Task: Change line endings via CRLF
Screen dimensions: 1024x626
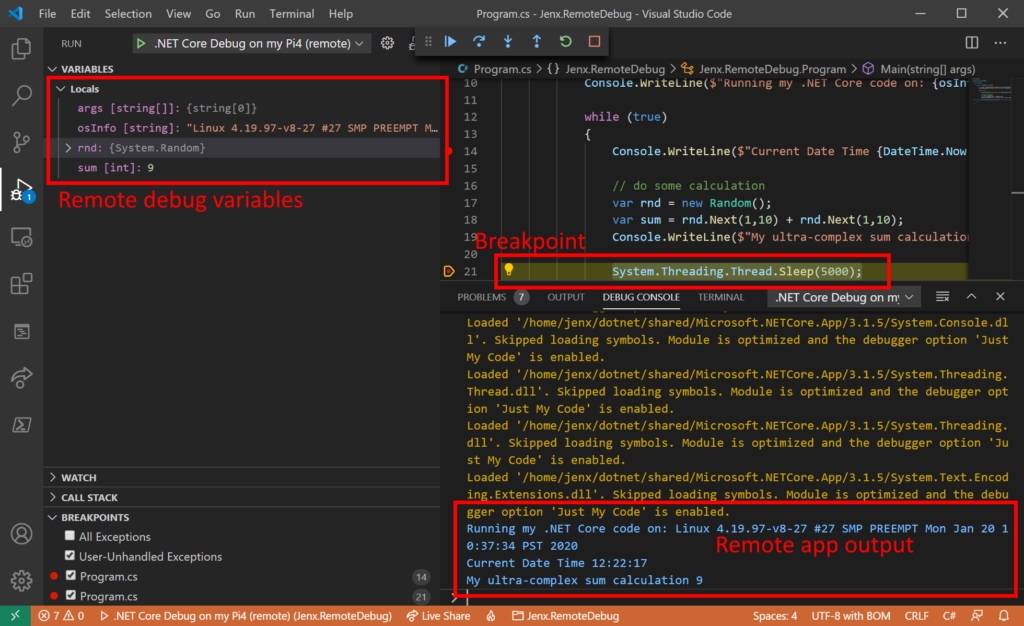Action: coord(916,616)
